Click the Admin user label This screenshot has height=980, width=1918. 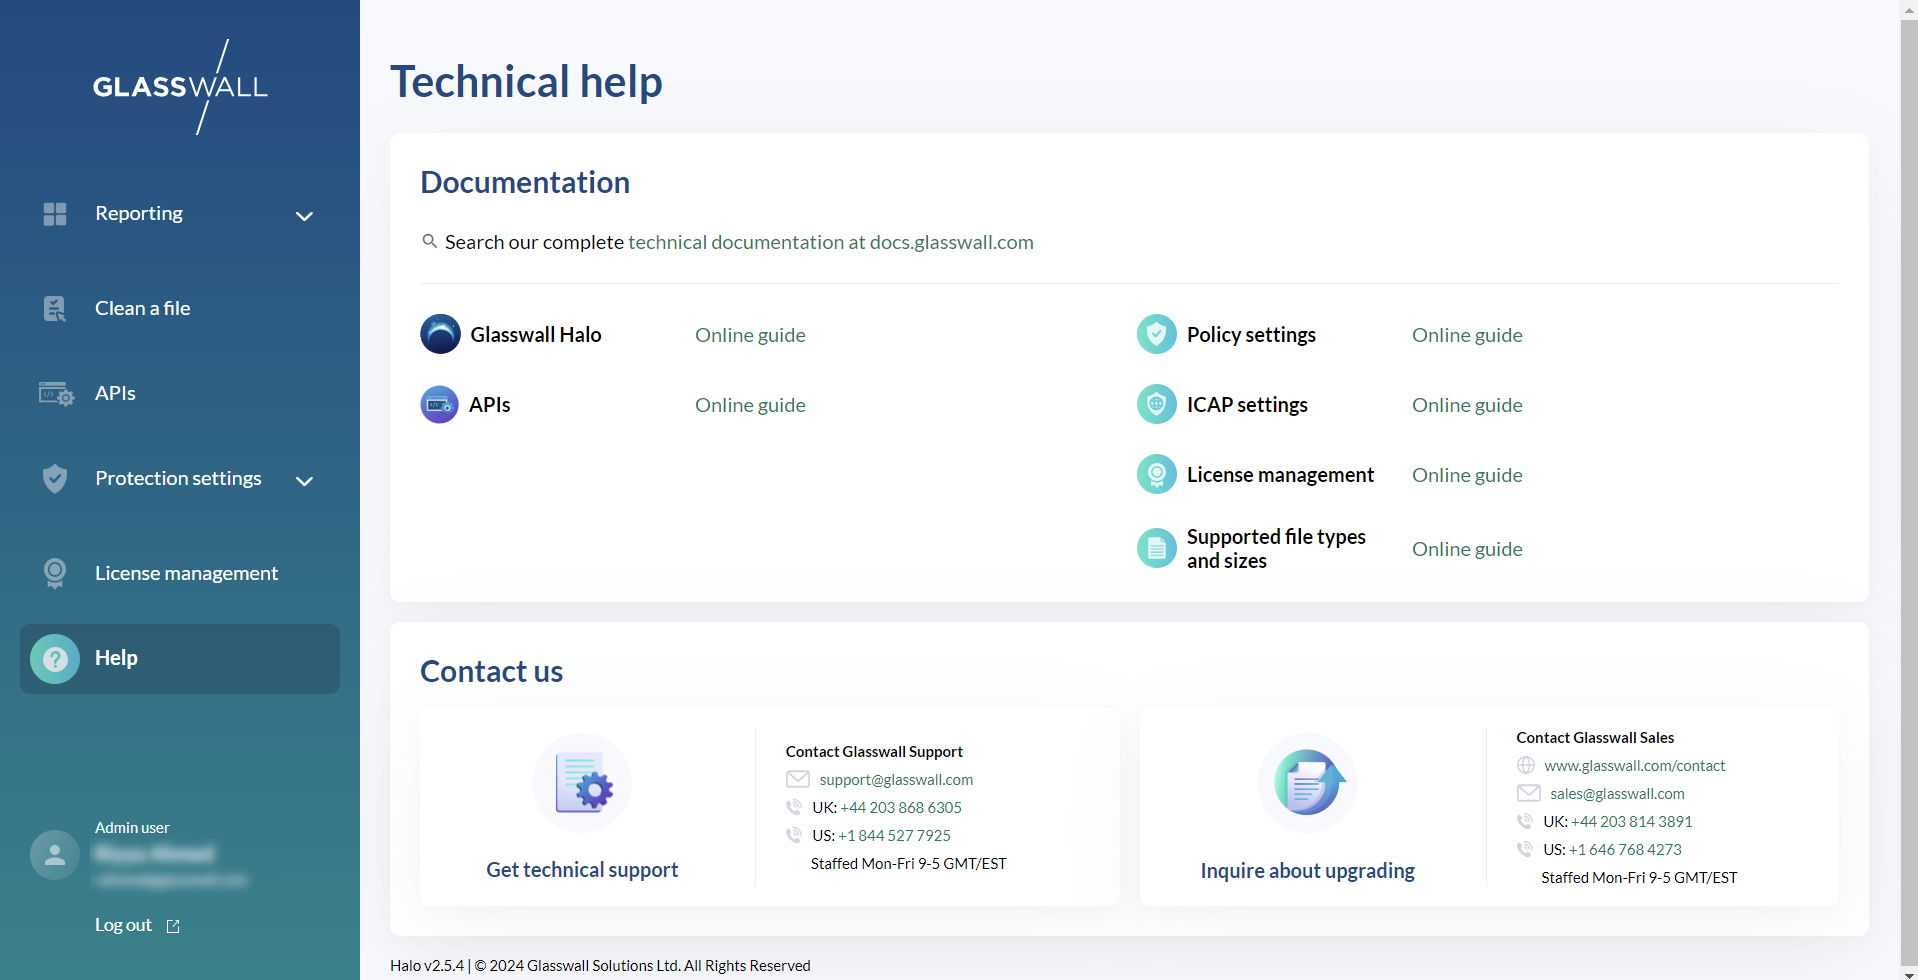[x=132, y=828]
